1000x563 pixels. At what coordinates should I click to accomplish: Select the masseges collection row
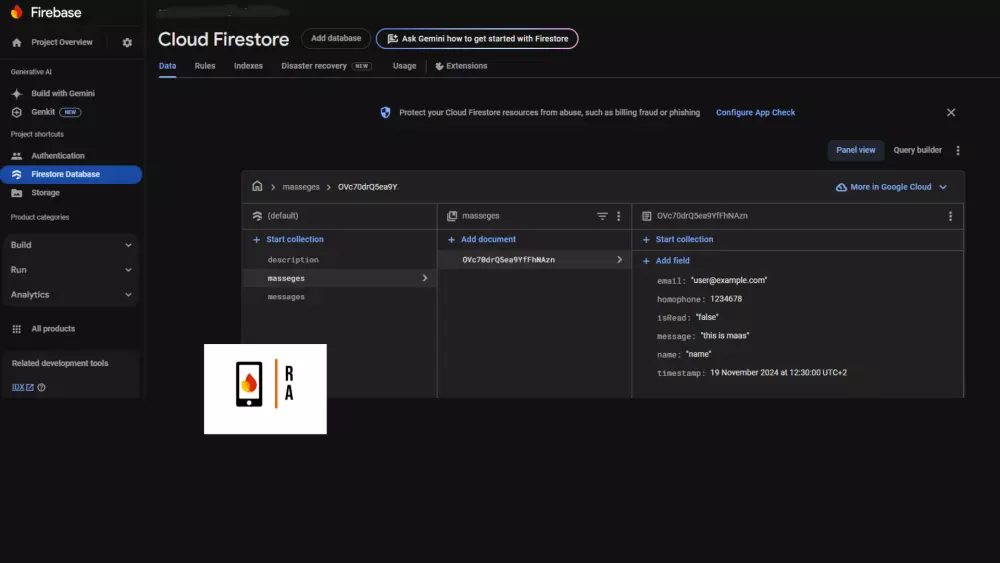[339, 278]
